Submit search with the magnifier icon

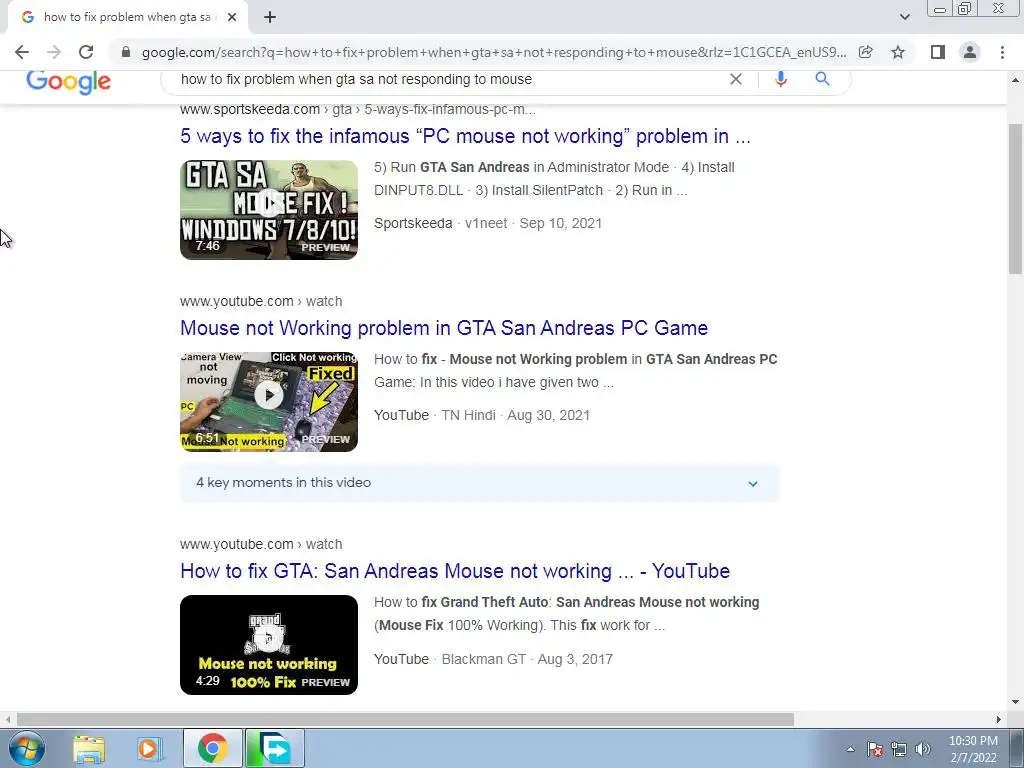point(822,79)
